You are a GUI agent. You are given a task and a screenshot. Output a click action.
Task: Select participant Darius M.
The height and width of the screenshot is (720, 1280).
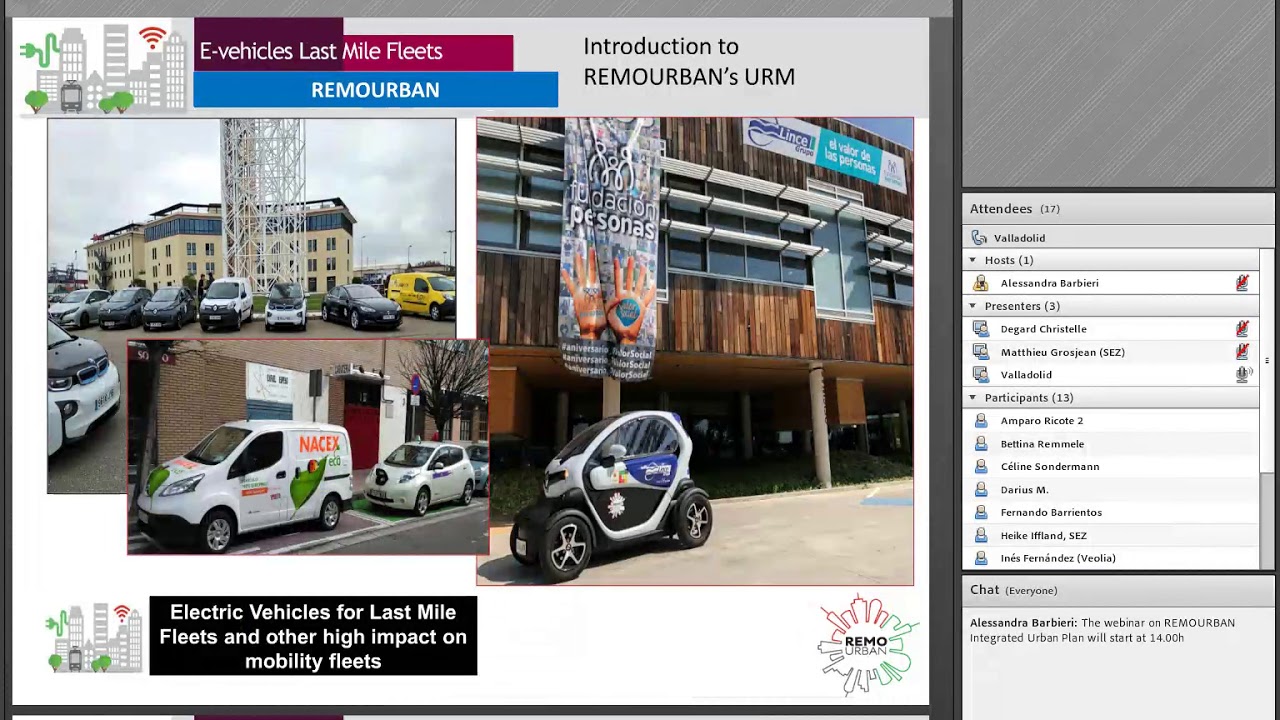tap(1024, 490)
